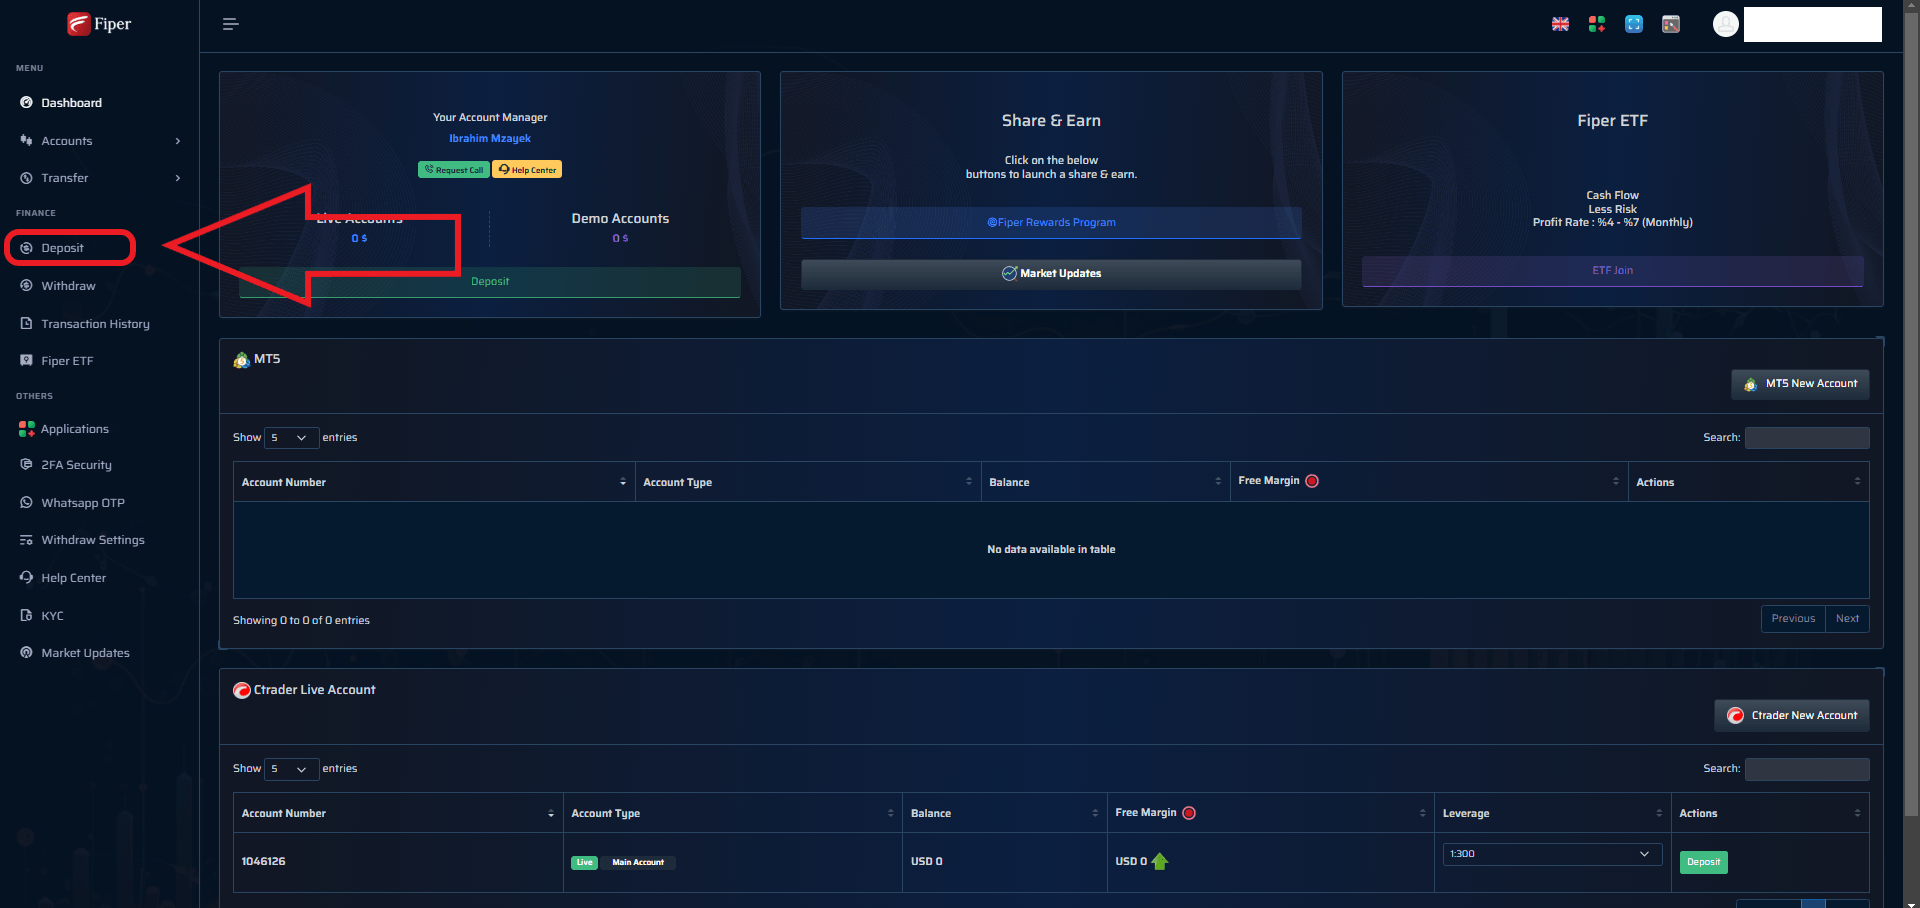Screen dimensions: 1920x908
Task: Expand the Transfer submenu
Action: (x=100, y=178)
